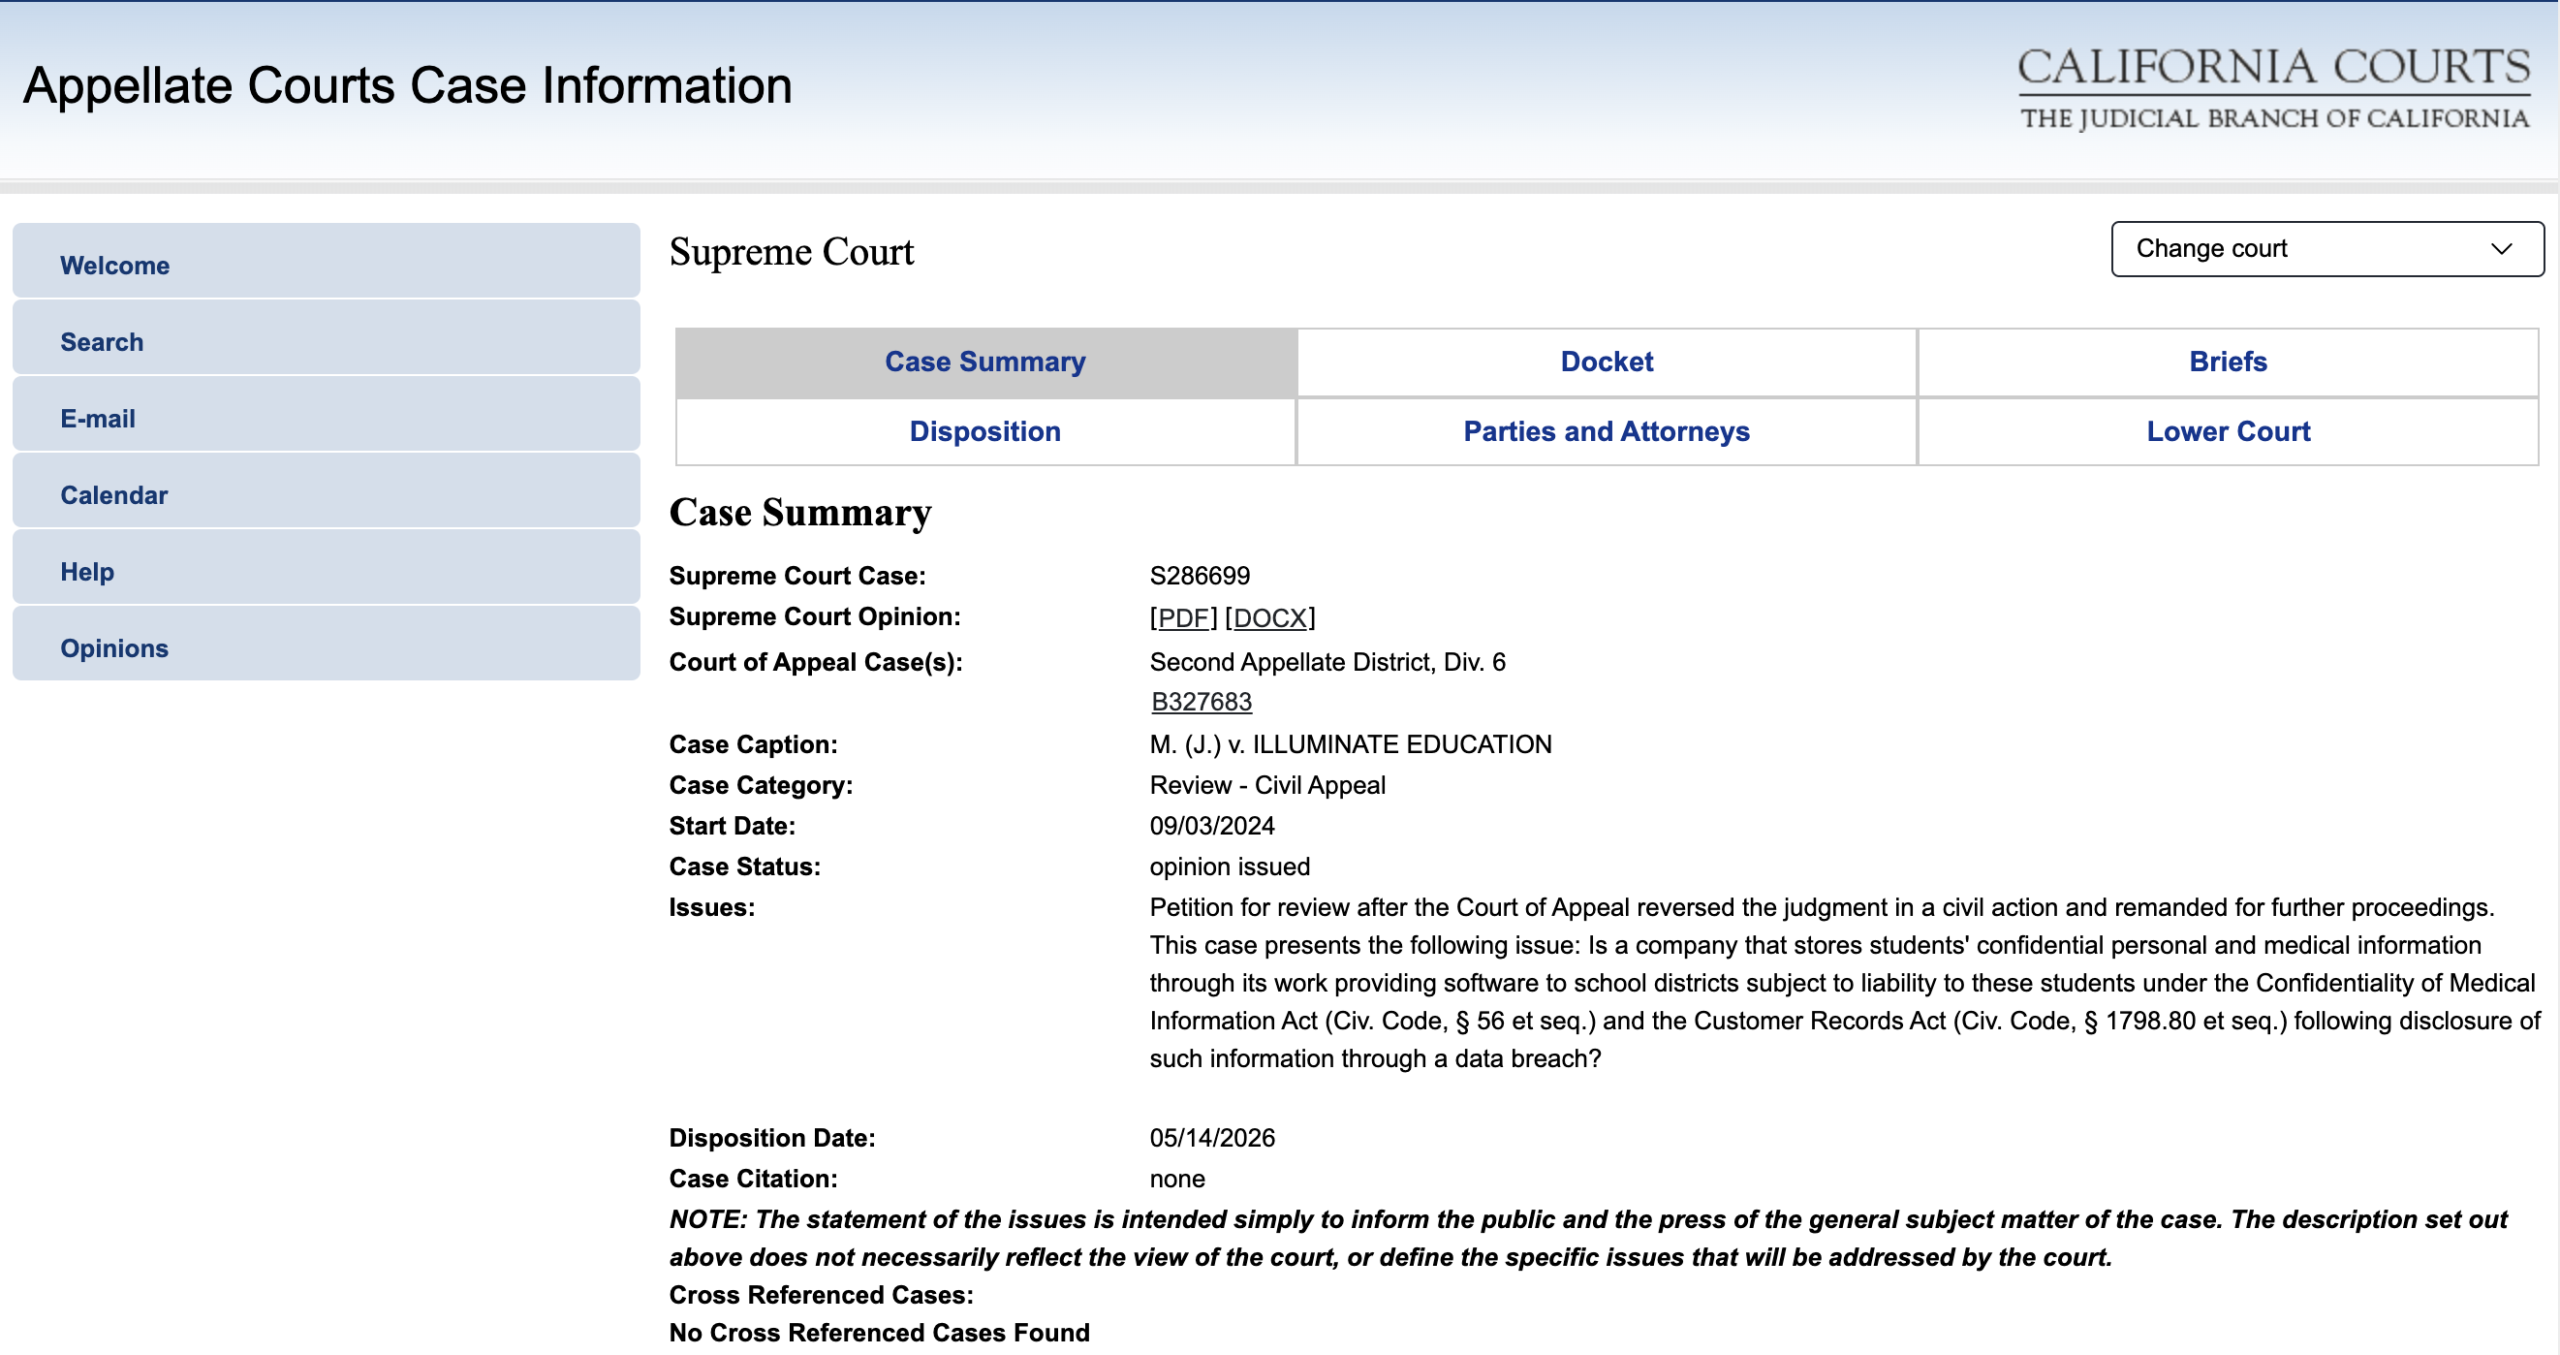This screenshot has height=1355, width=2560.
Task: View the Disposition tab
Action: tap(986, 432)
